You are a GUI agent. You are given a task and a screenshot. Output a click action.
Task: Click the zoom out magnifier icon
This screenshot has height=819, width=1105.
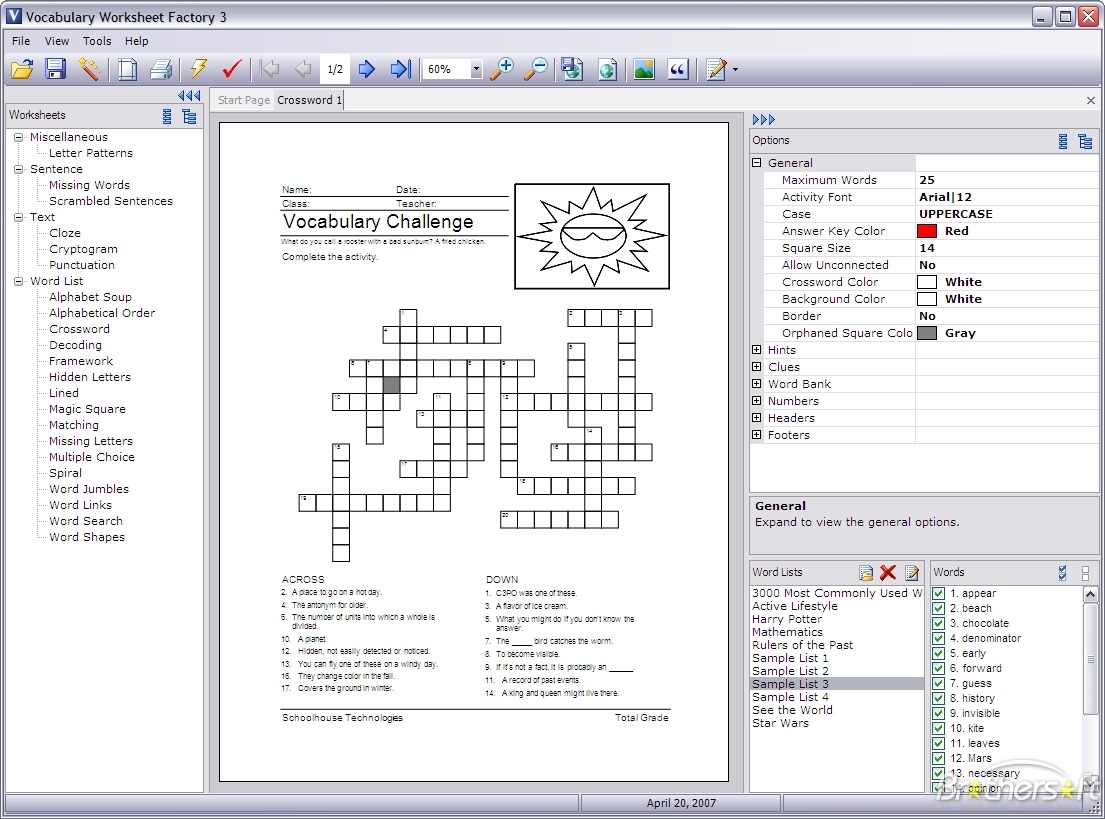pos(536,69)
